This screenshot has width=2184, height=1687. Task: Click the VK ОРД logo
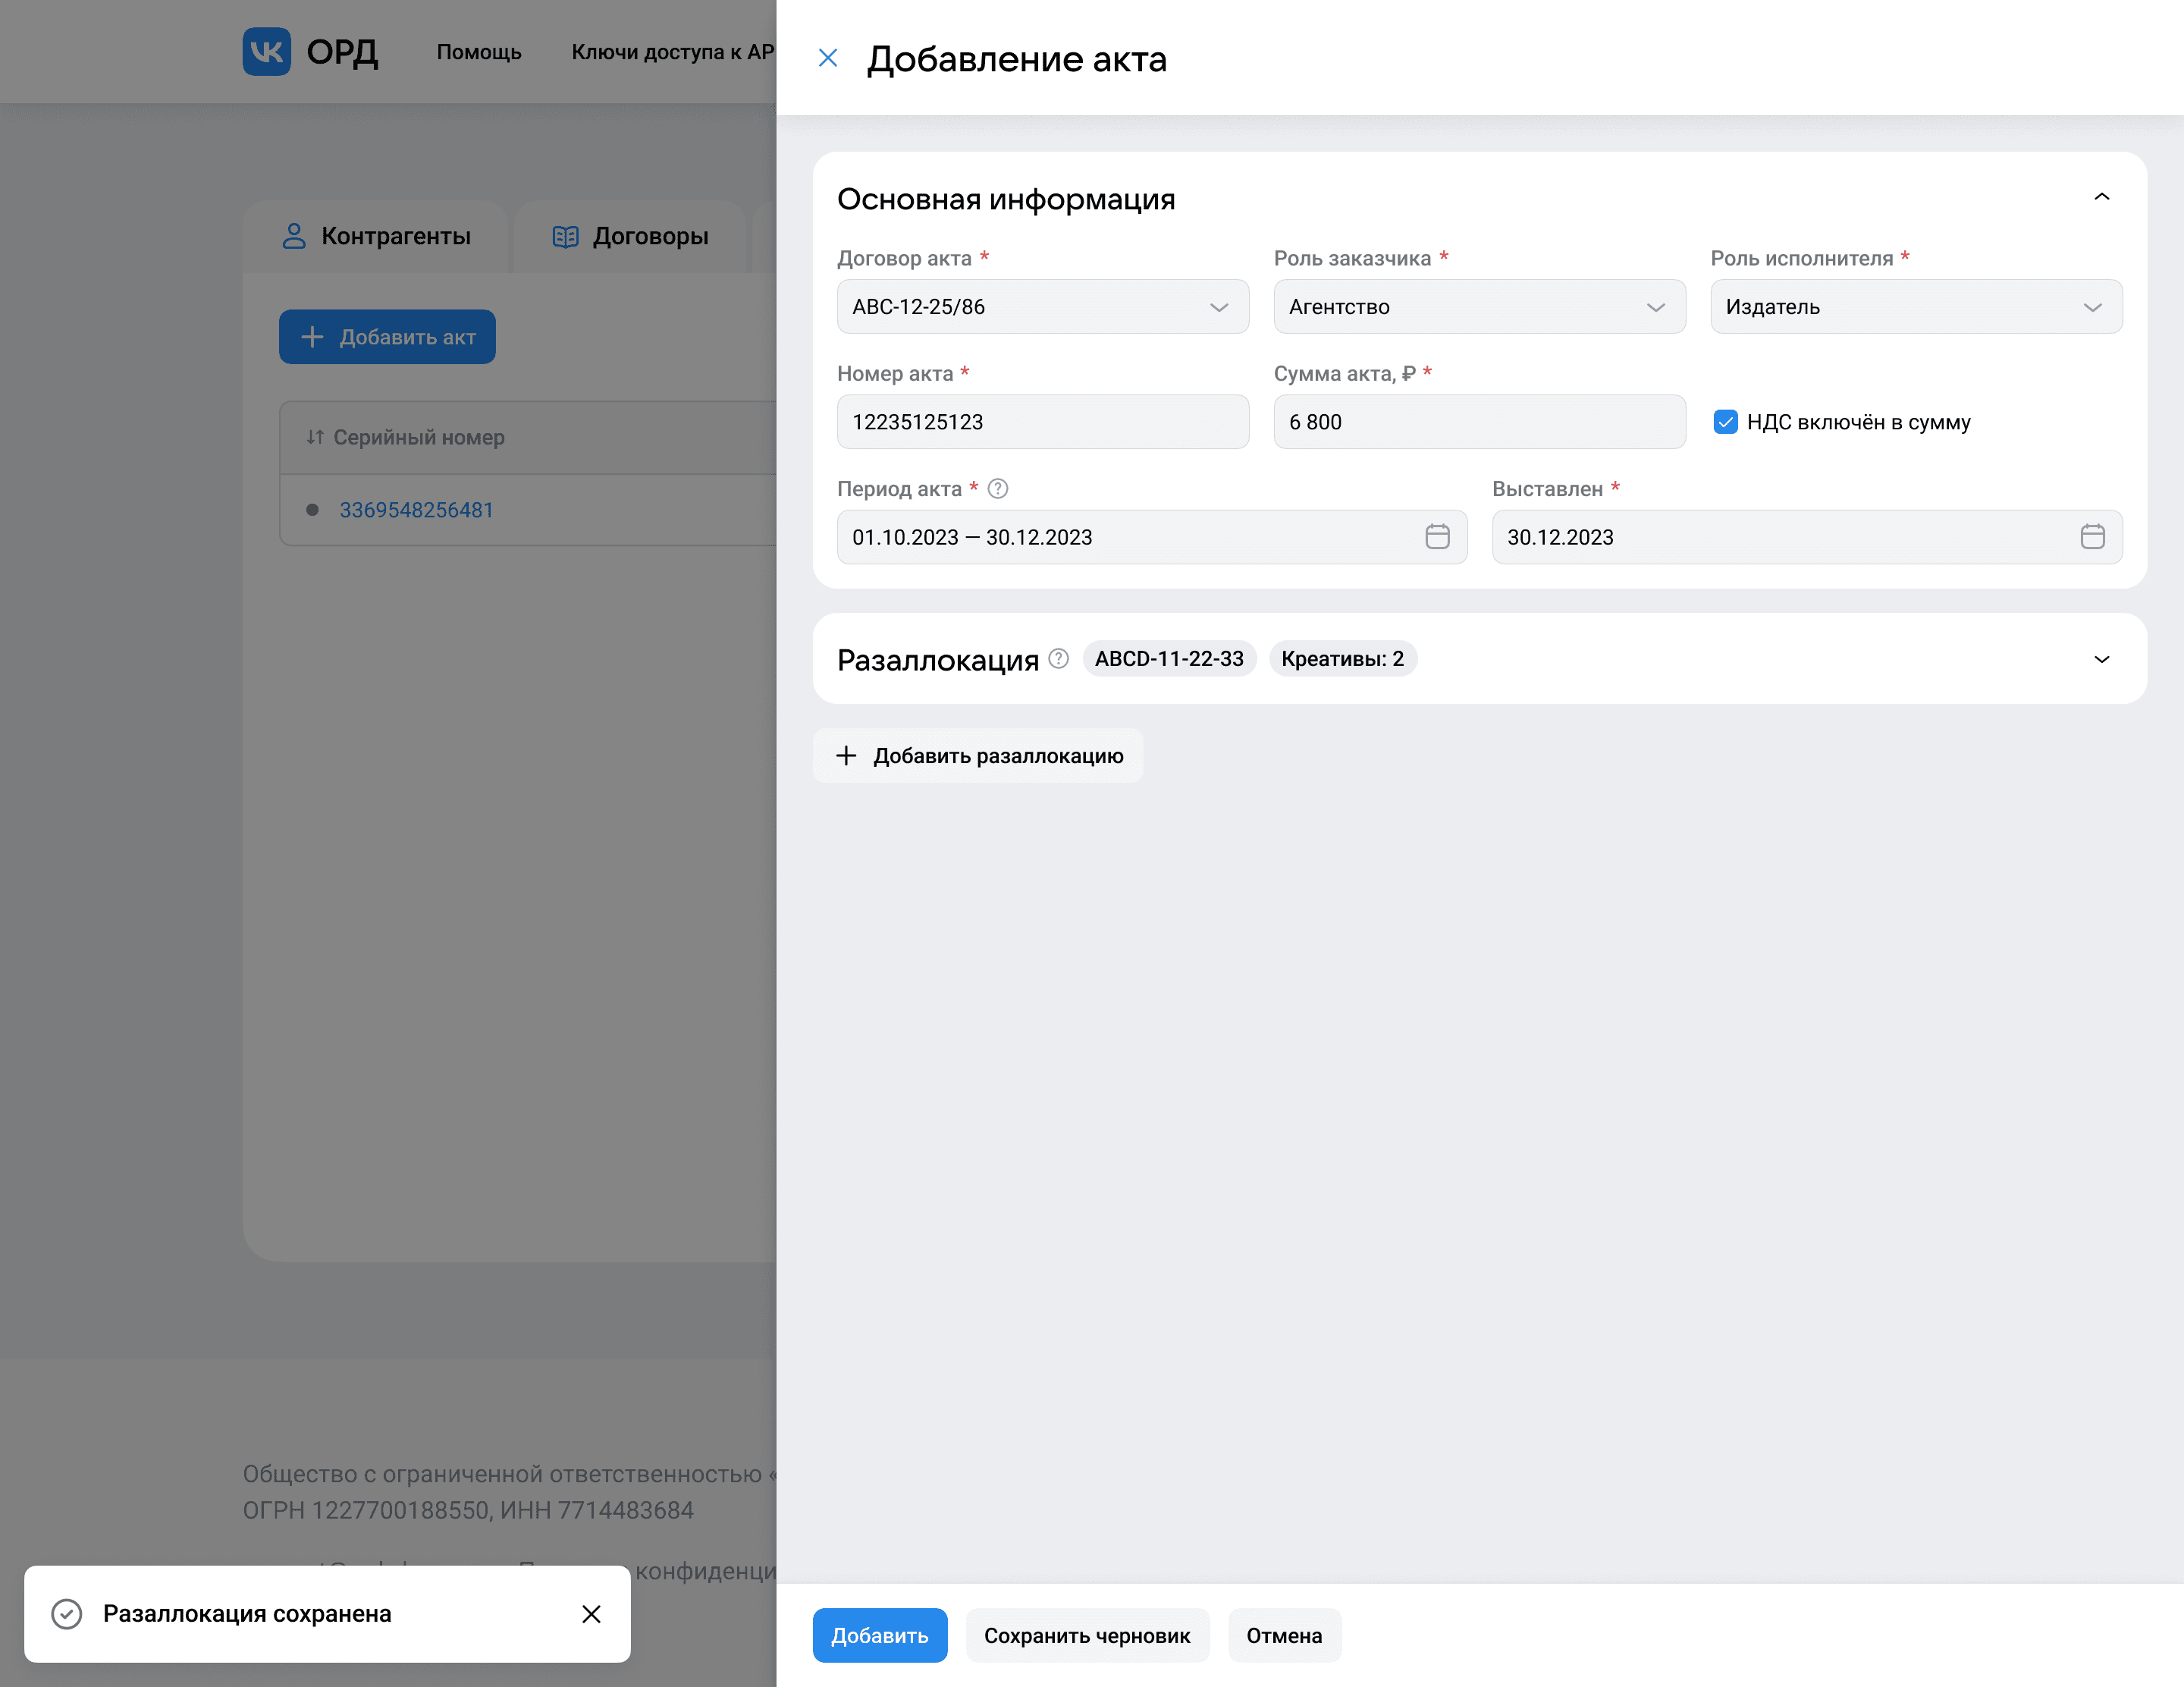(x=310, y=52)
